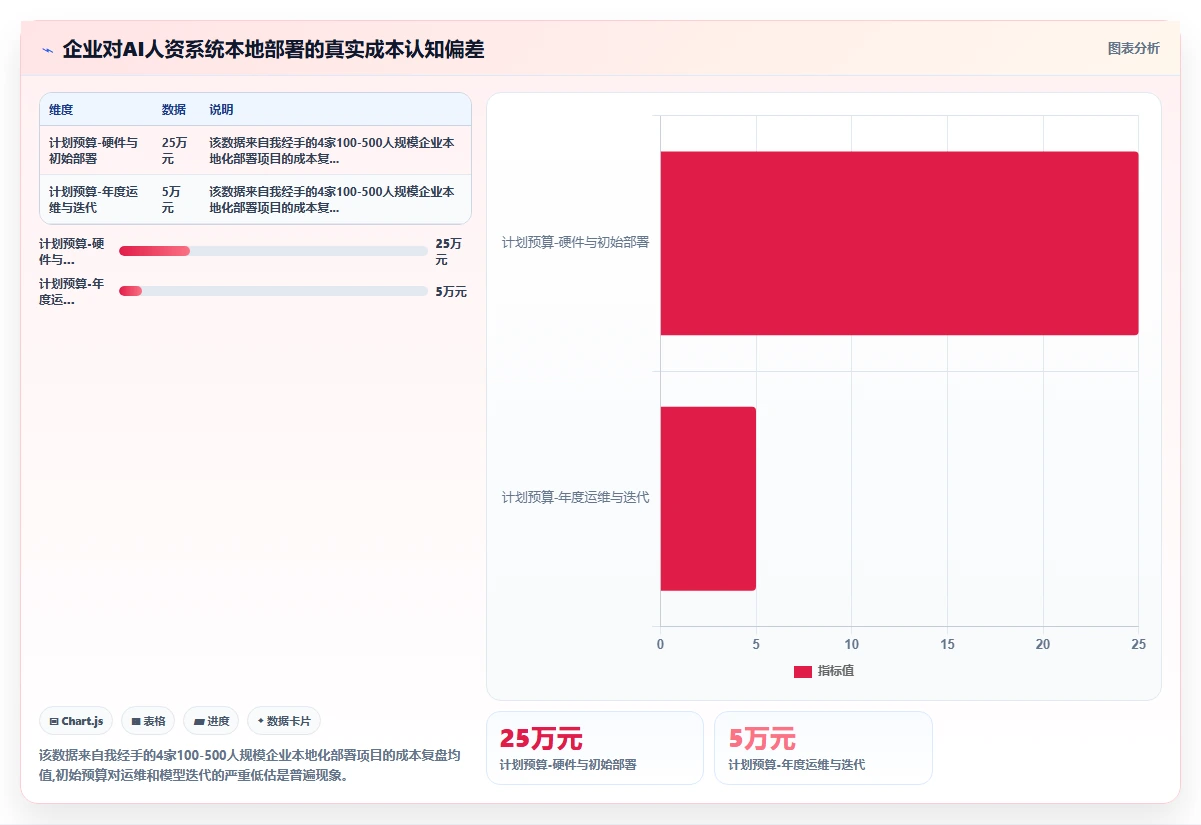Image resolution: width=1201 pixels, height=825 pixels.
Task: Click the 5万元 value beside the progress bar
Action: pos(451,292)
